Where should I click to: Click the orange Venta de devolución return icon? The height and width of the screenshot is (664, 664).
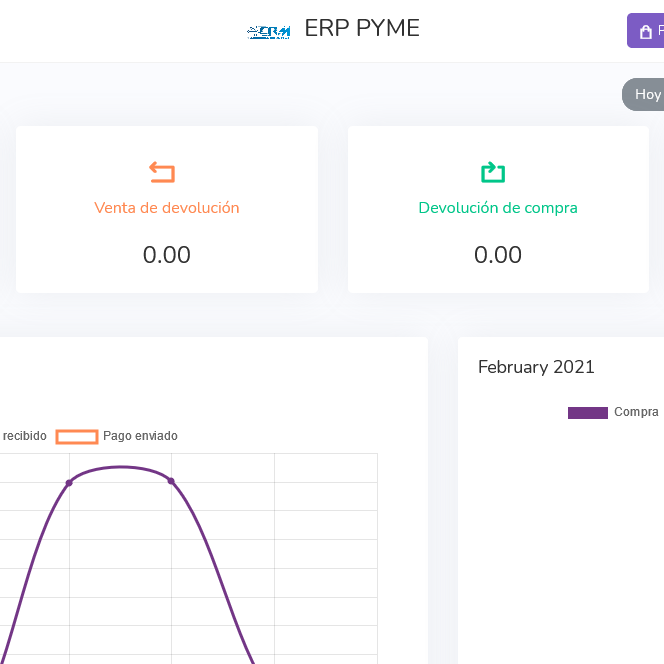coord(162,172)
